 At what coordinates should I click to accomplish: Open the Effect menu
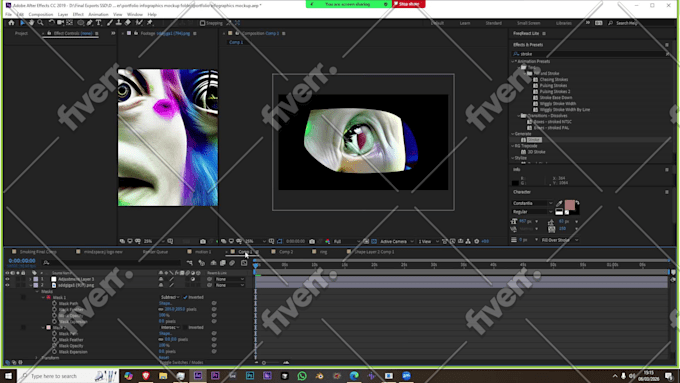tap(78, 14)
